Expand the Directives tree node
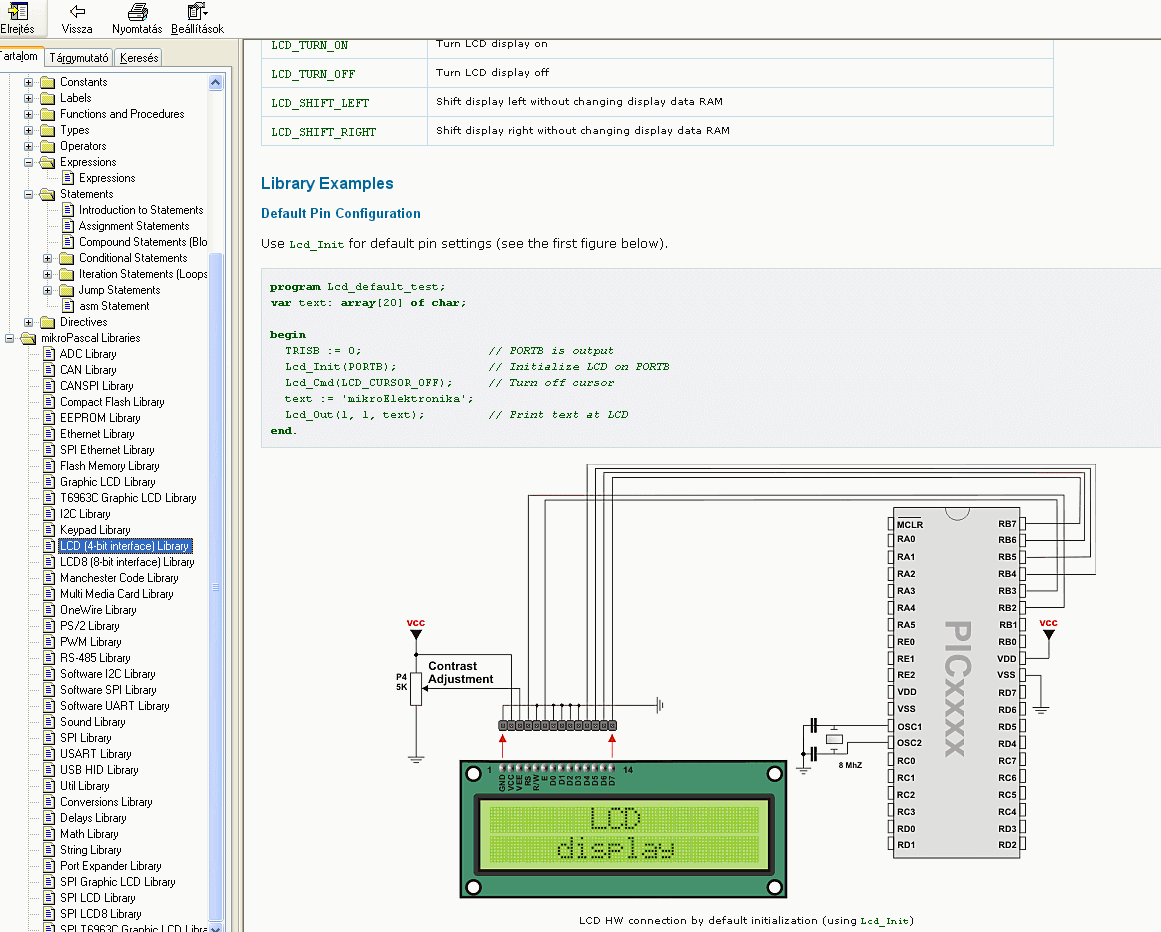 tap(29, 322)
